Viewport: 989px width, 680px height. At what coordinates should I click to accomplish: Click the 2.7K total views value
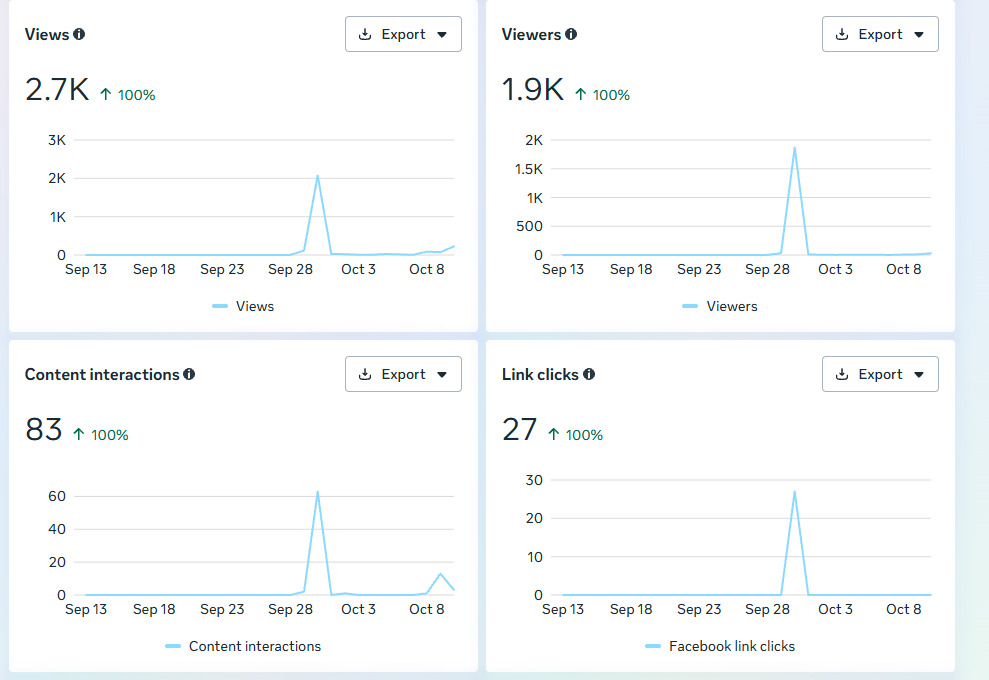click(57, 89)
